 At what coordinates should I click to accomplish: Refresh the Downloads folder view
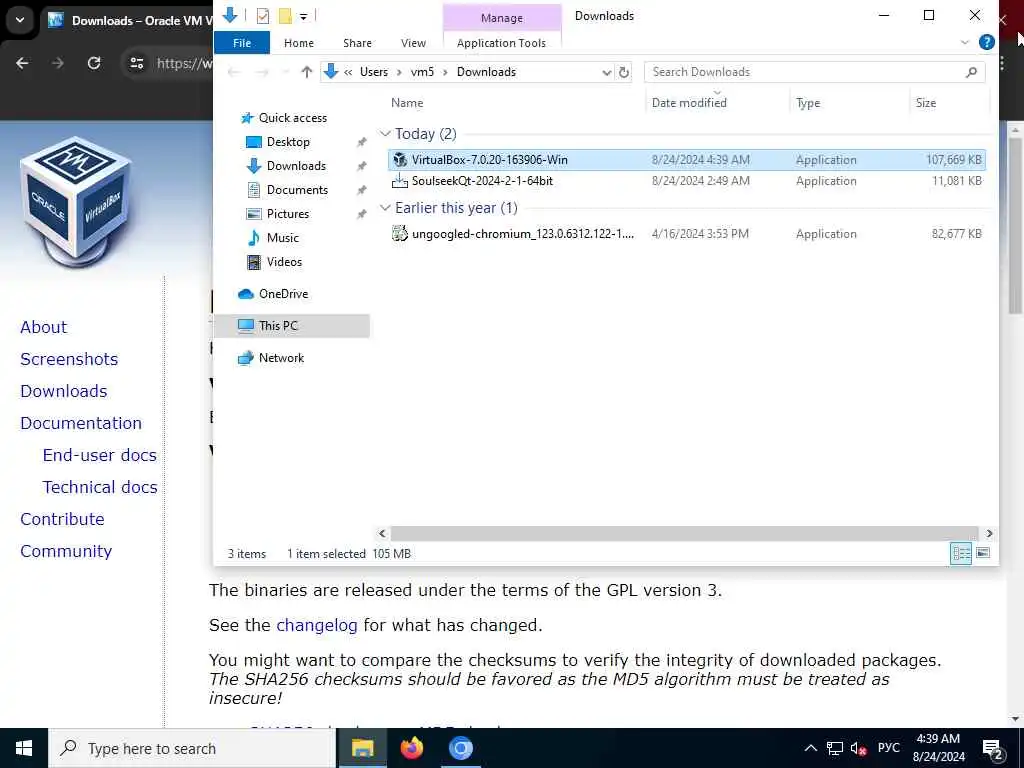pyautogui.click(x=624, y=72)
